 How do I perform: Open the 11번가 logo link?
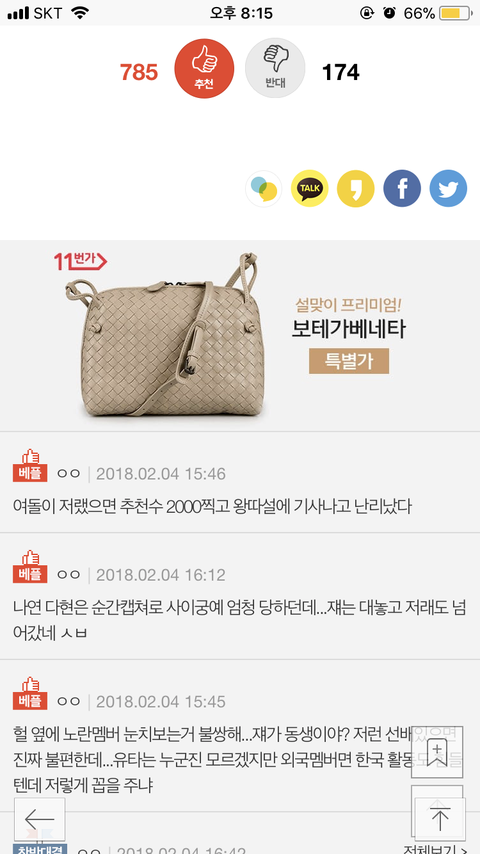pos(80,262)
